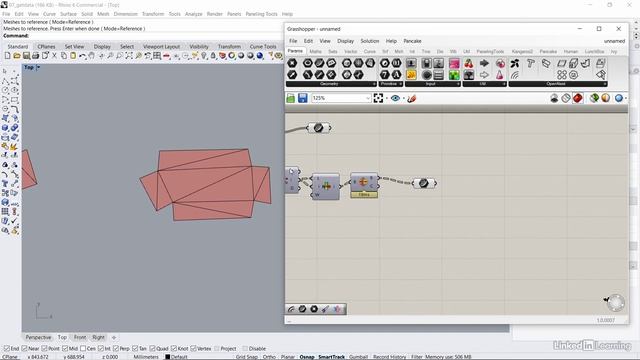Toggle Osnap in status bar
The height and width of the screenshot is (360, 640).
[307, 357]
